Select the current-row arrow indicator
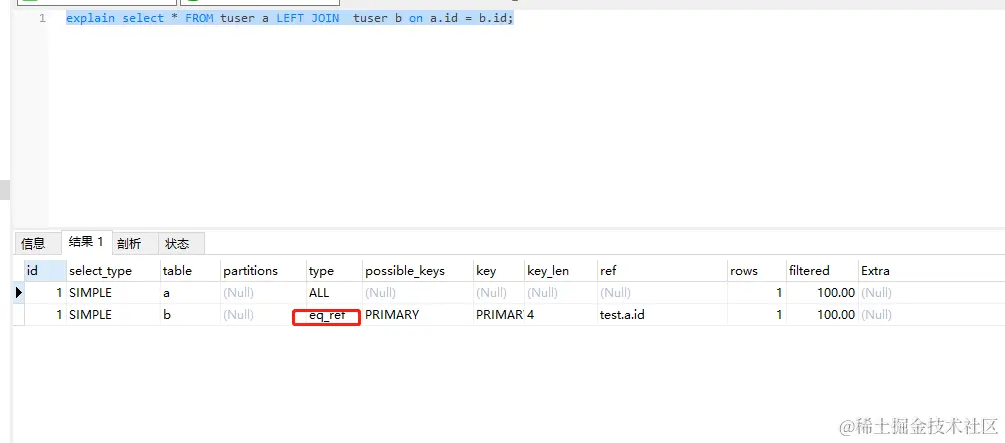The image size is (1005, 443). (x=19, y=293)
